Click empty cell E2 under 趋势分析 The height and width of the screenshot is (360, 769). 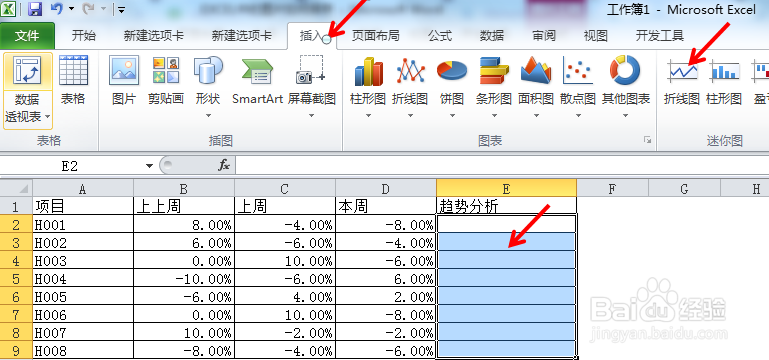[506, 224]
